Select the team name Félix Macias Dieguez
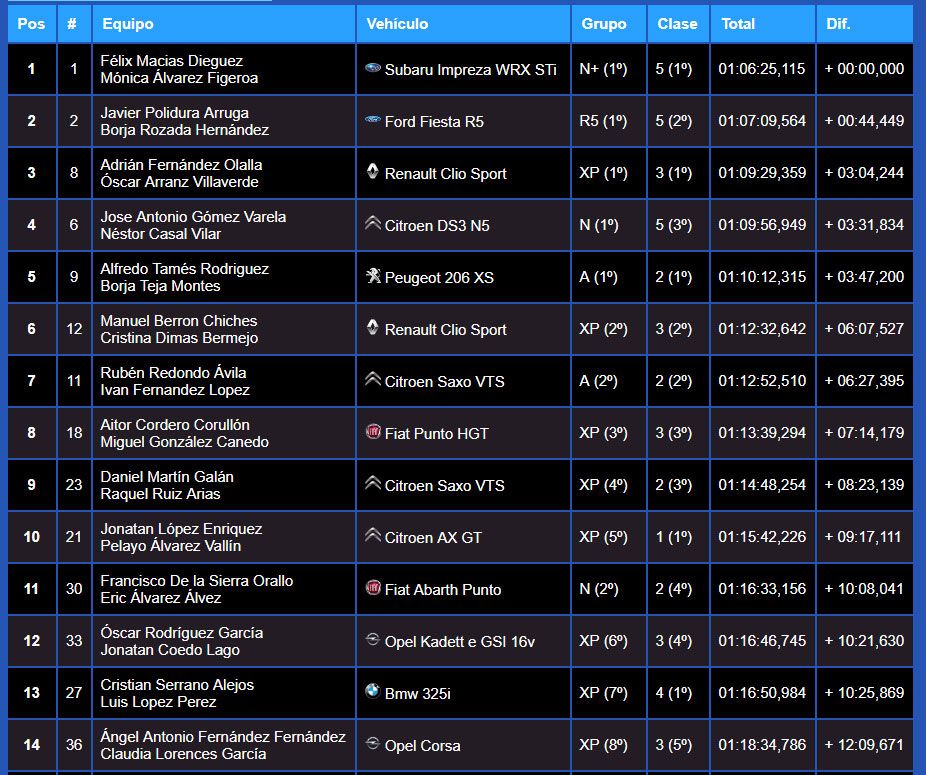 click(x=172, y=61)
